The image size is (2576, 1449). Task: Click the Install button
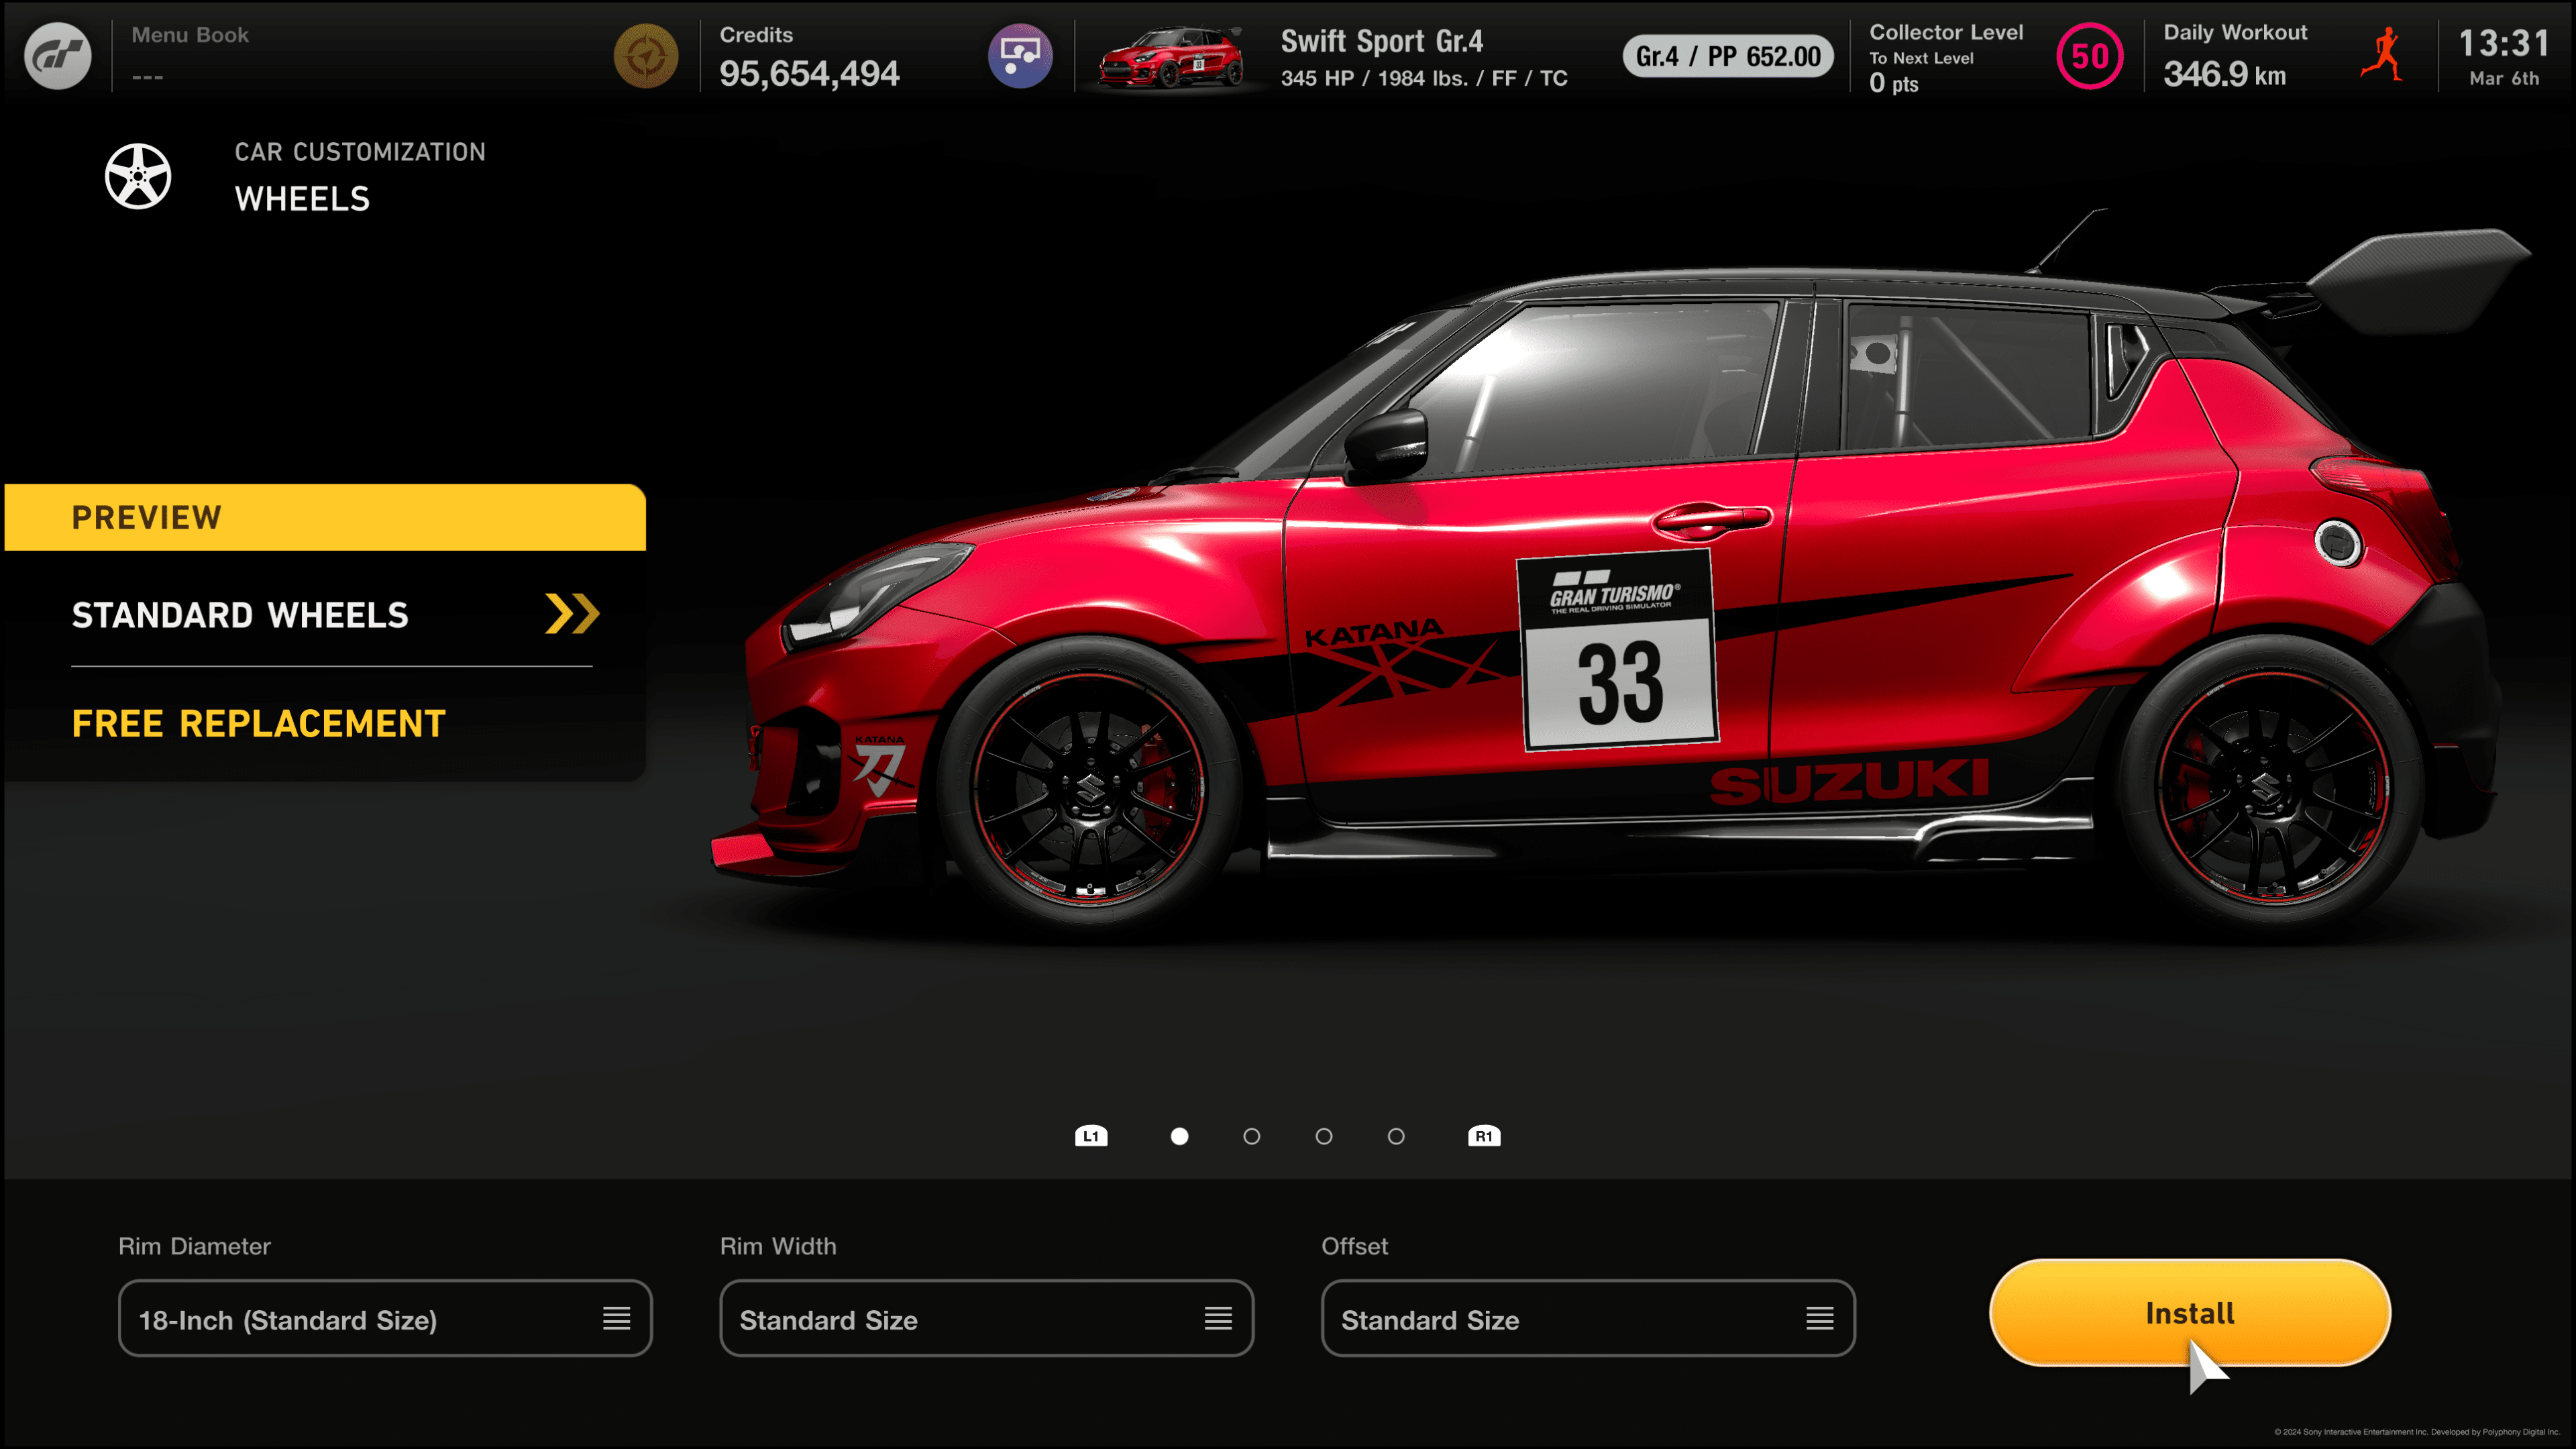[2190, 1313]
